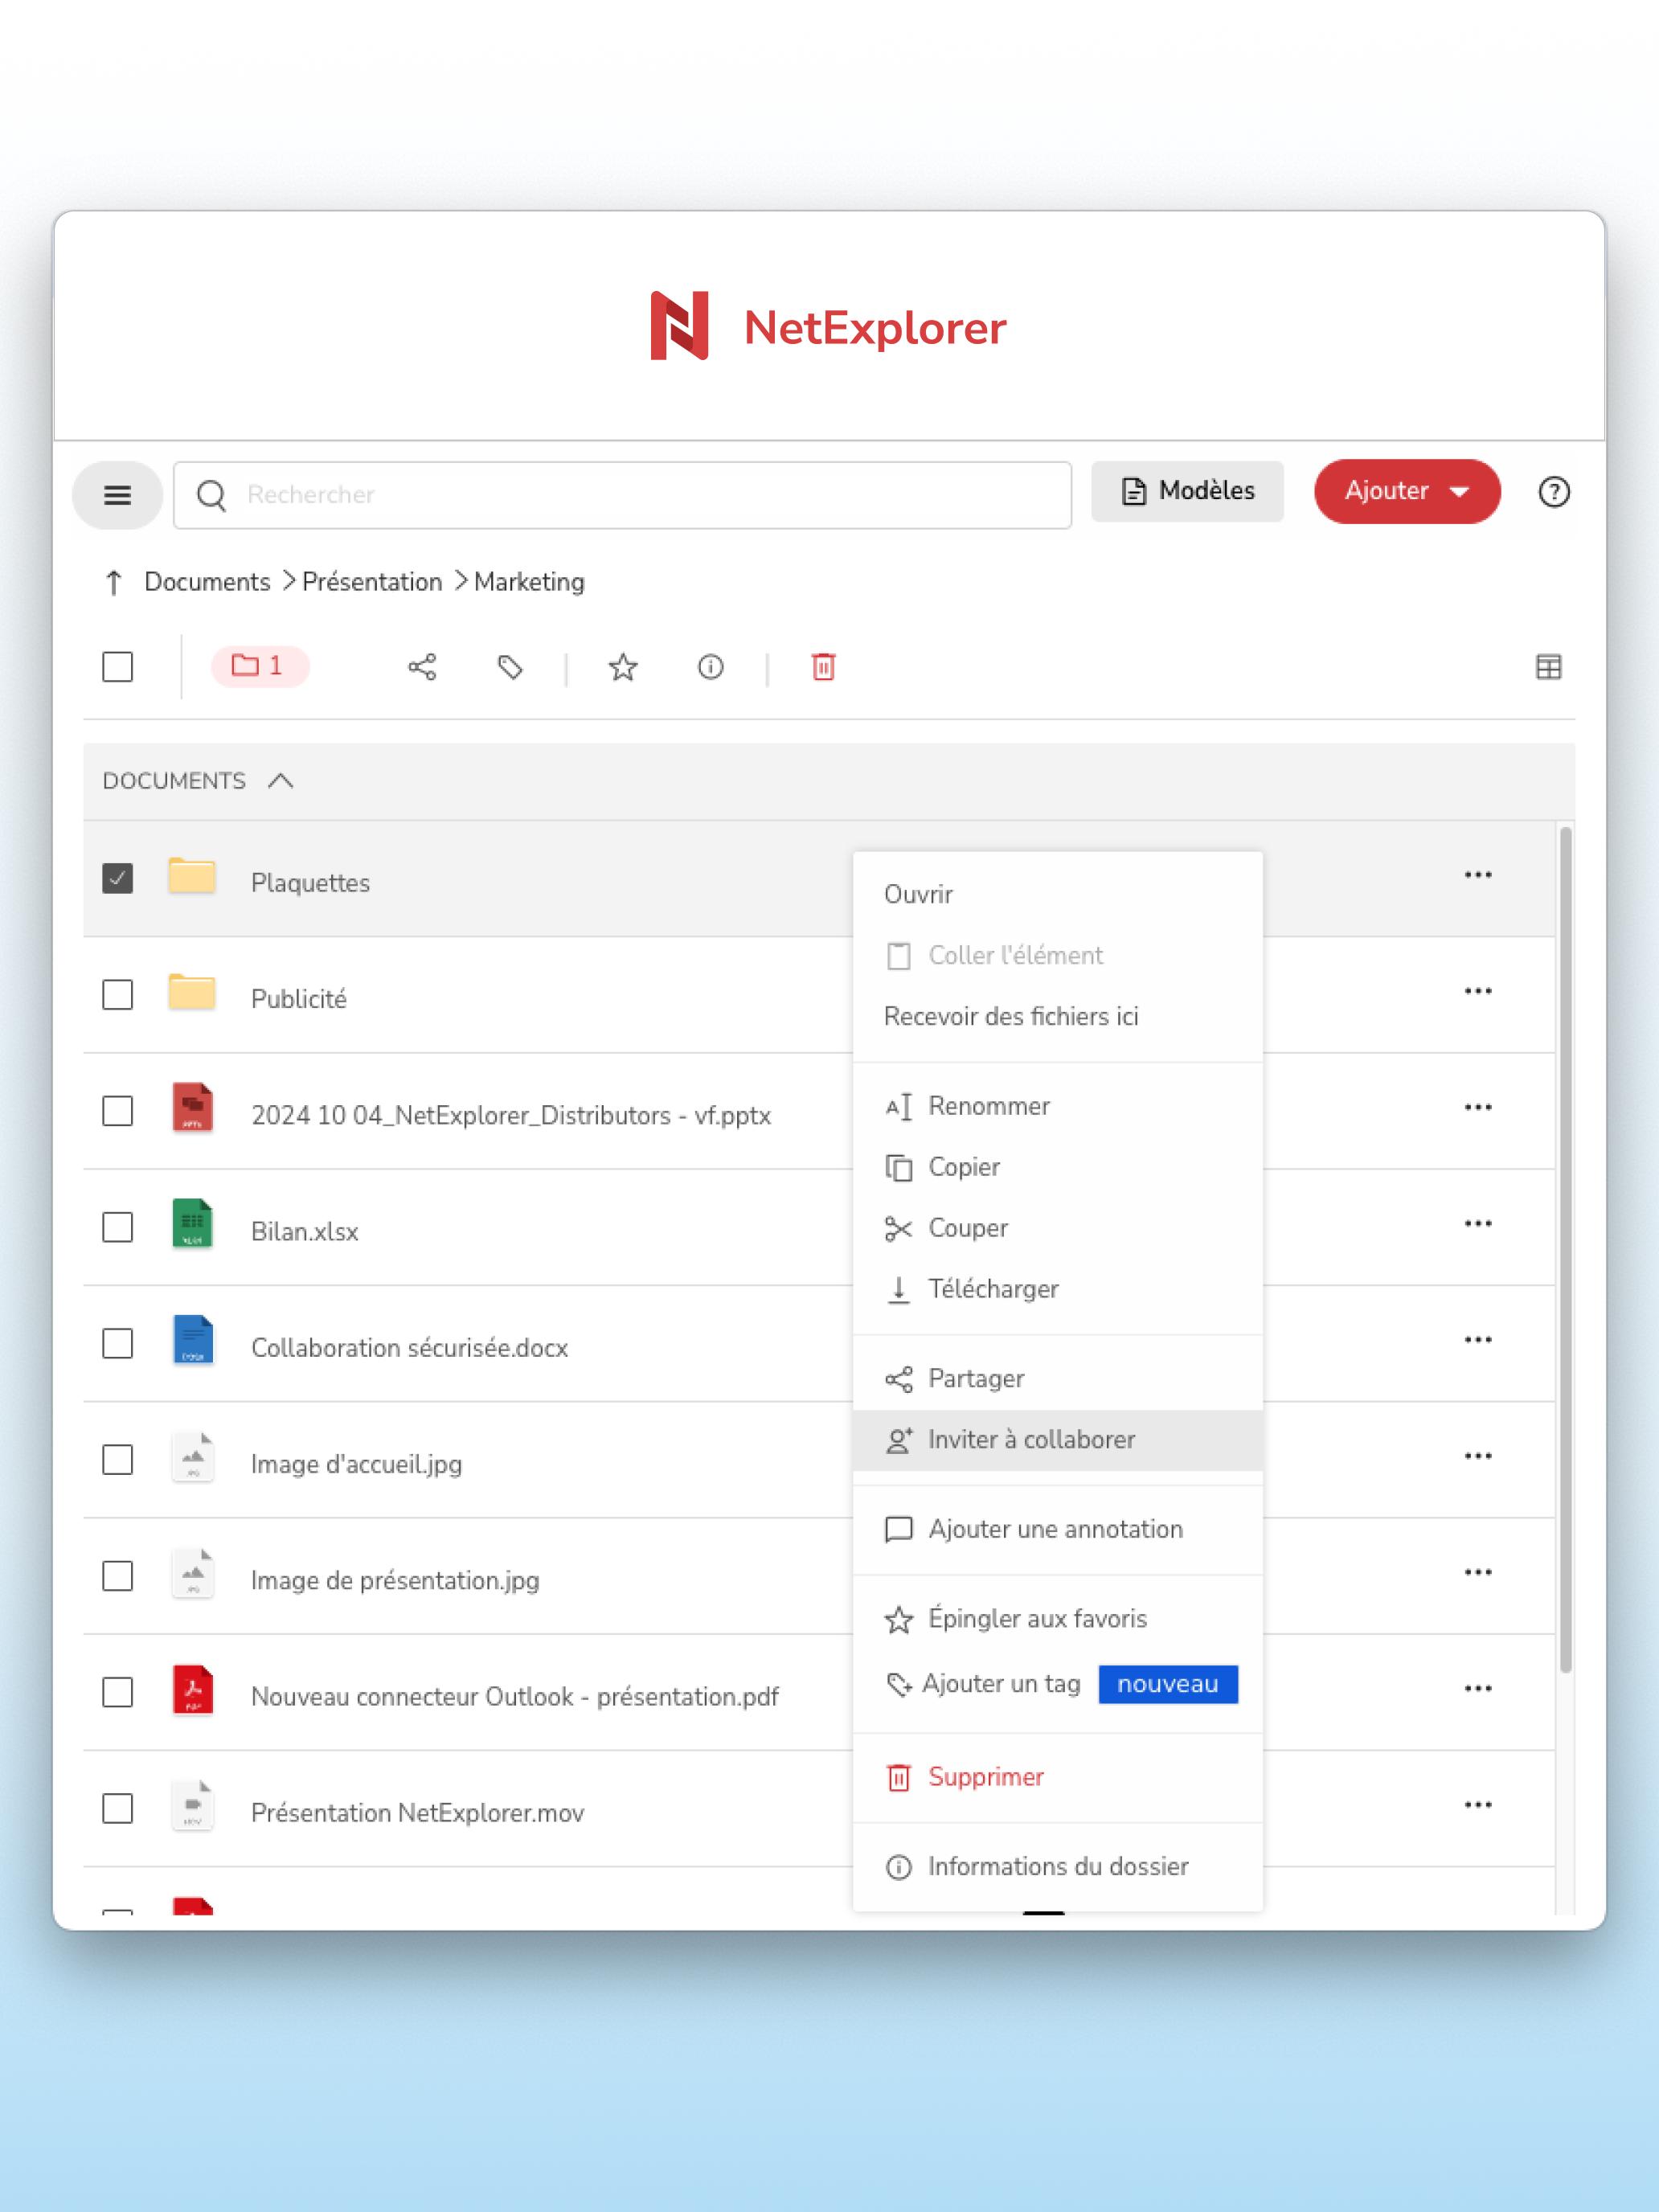Open more options for Plaquettes row
The height and width of the screenshot is (2212, 1659).
(x=1478, y=875)
